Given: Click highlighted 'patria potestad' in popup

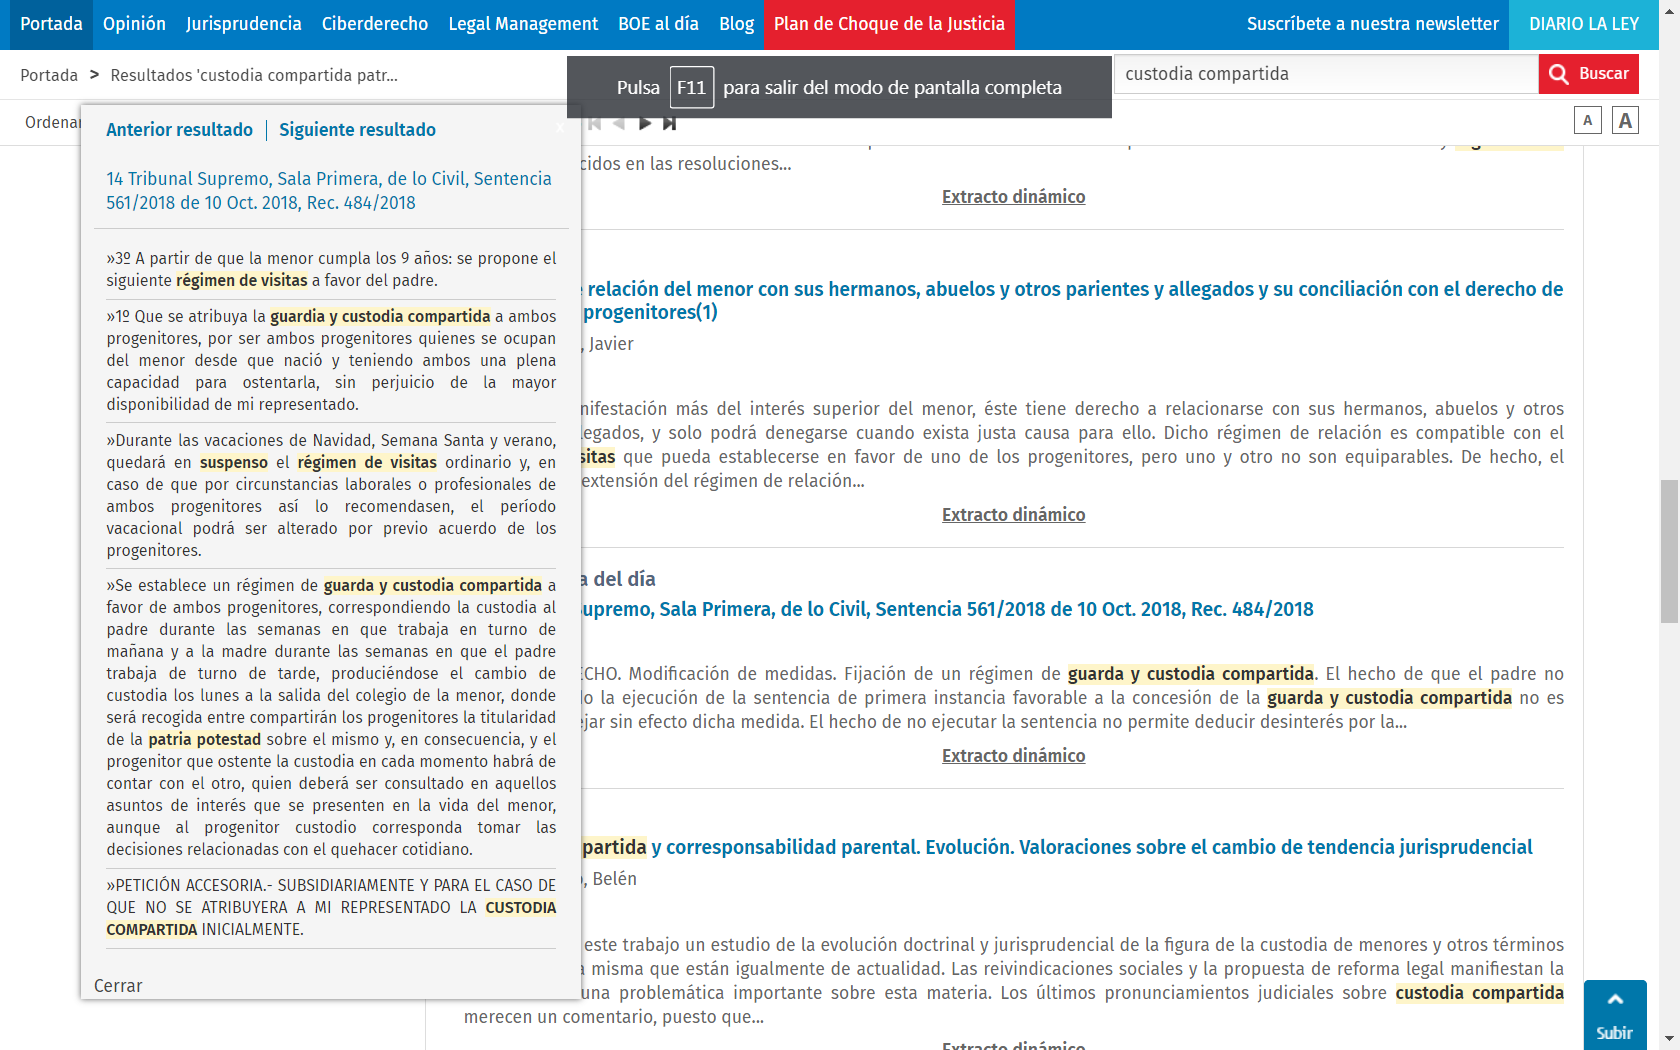Looking at the screenshot, I should click(204, 740).
